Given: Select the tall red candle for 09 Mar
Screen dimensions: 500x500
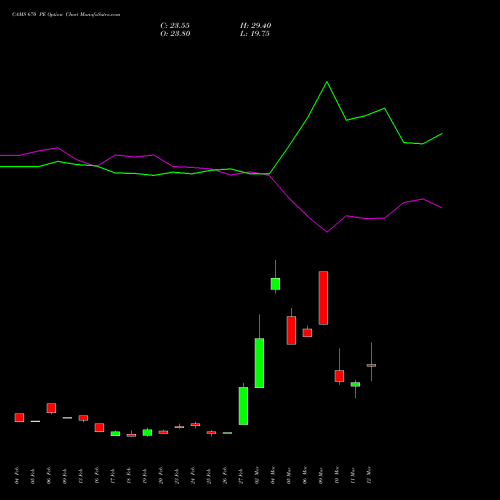Looking at the screenshot, I should [323, 298].
